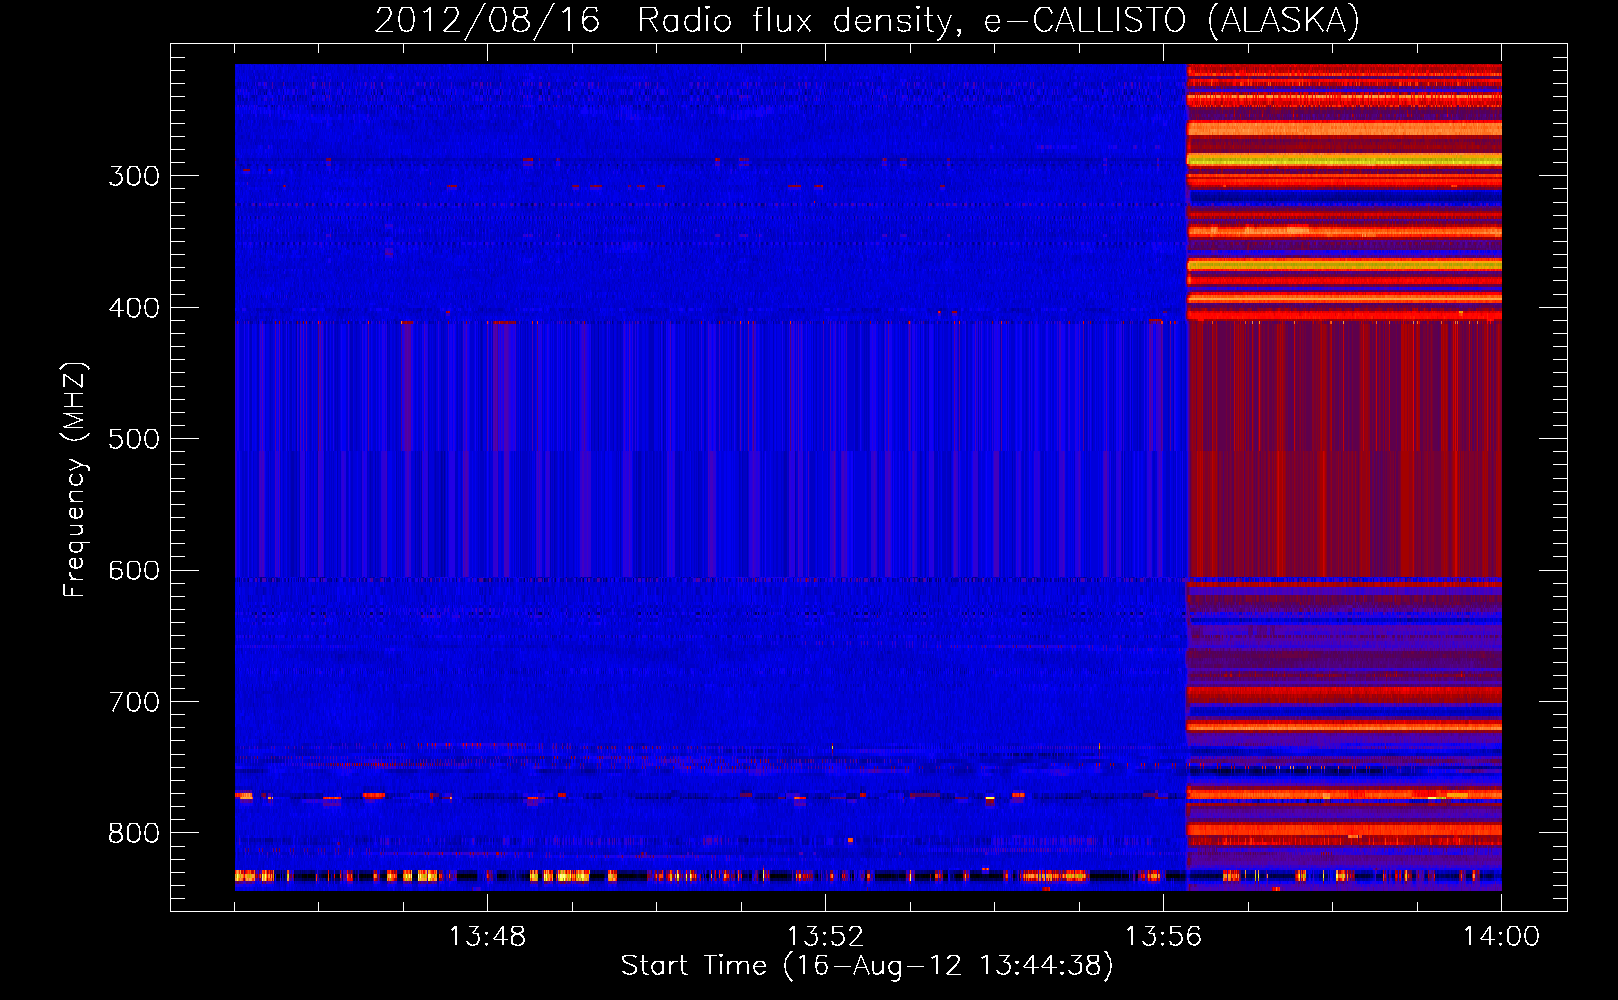Click the 700 frequency tick label

click(134, 702)
